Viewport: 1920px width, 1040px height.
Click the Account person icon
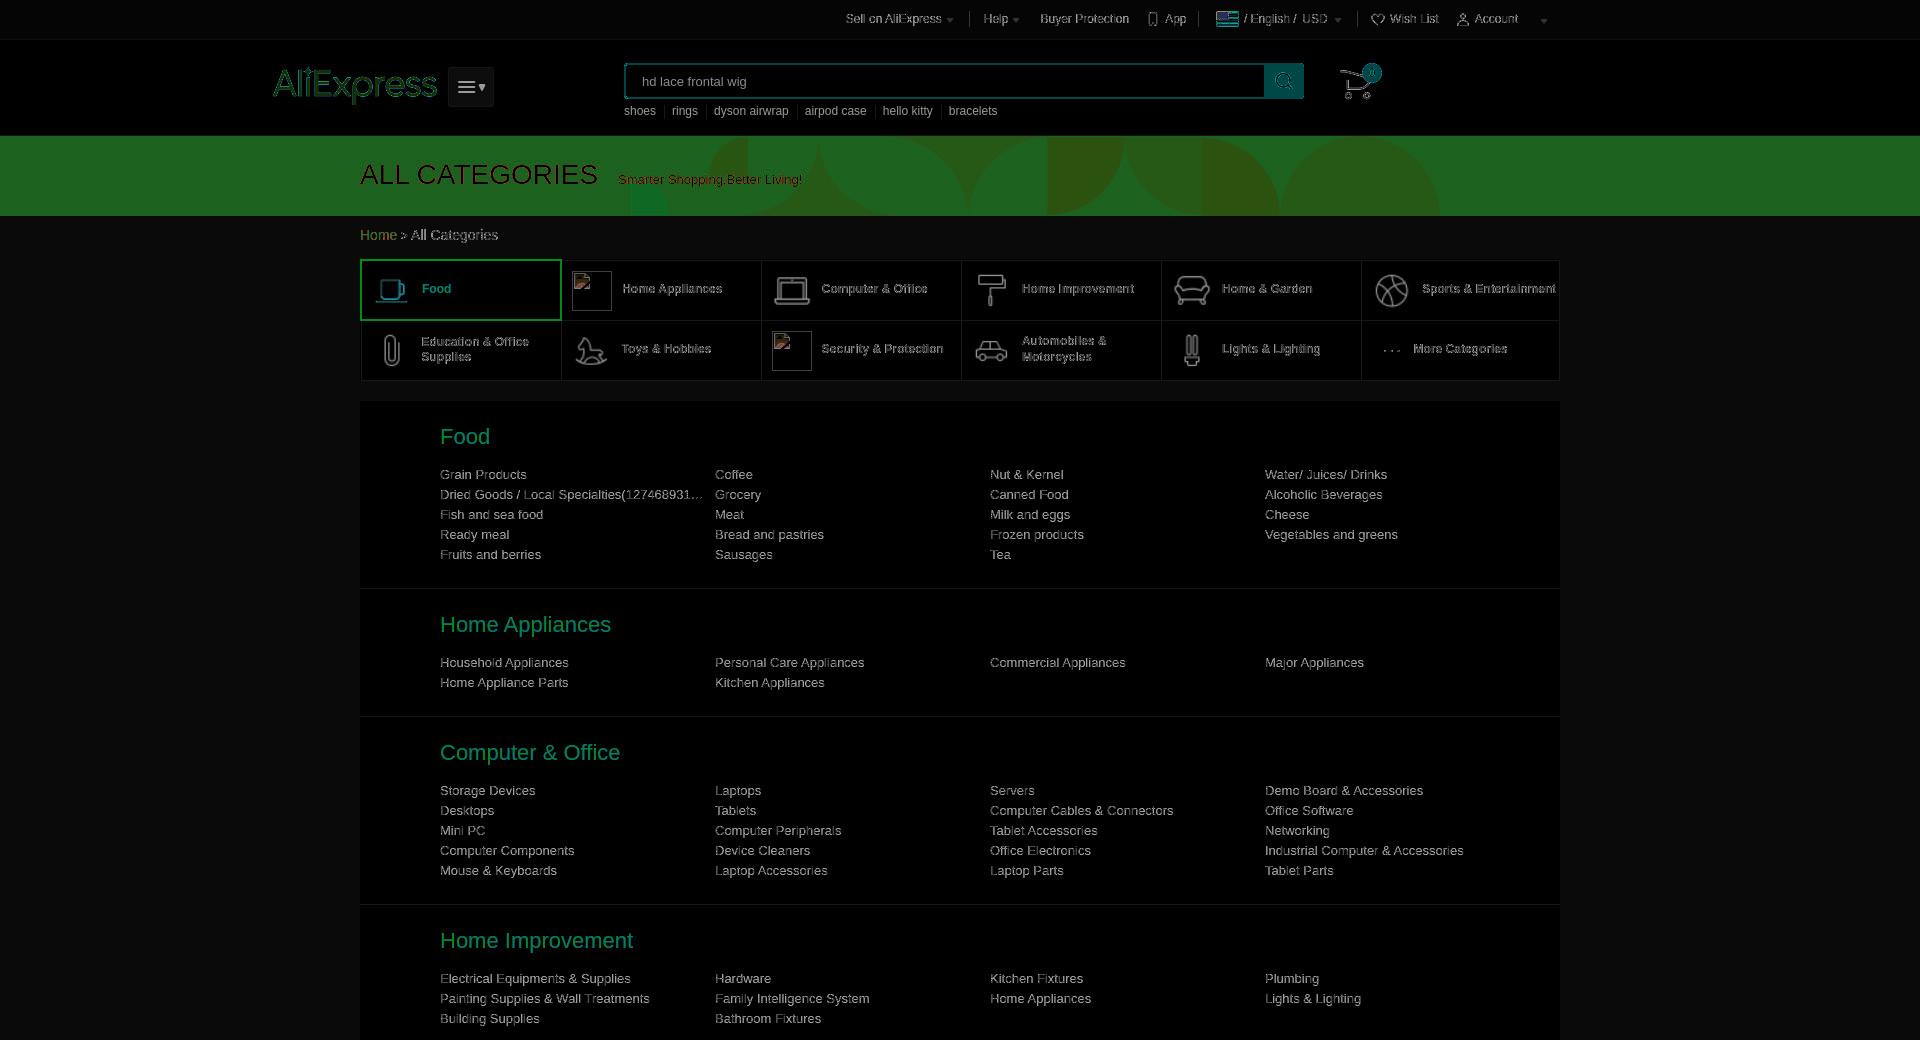(x=1463, y=19)
